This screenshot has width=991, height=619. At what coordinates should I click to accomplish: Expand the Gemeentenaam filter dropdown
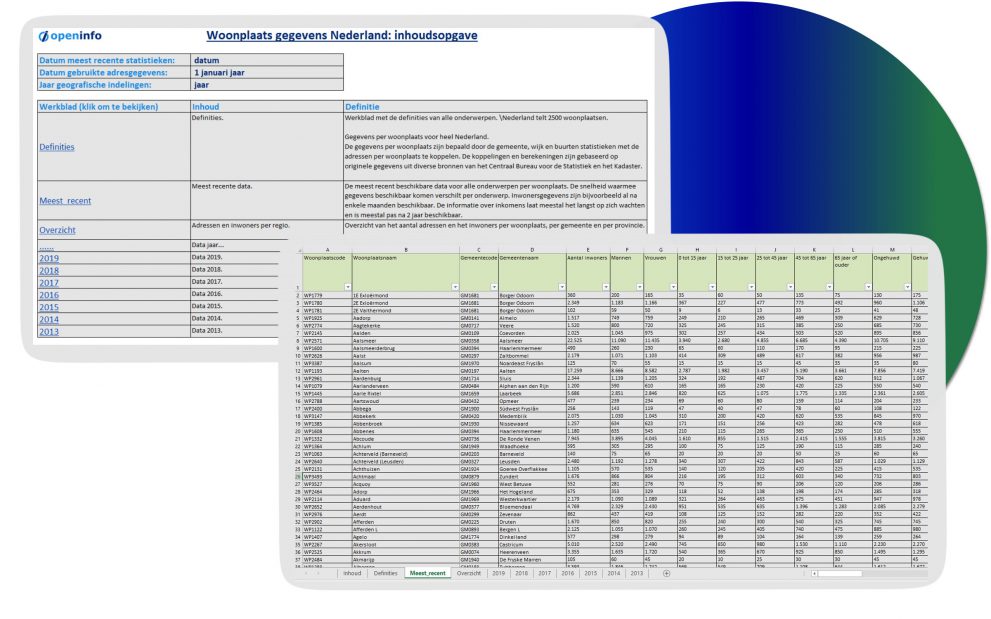(562, 287)
